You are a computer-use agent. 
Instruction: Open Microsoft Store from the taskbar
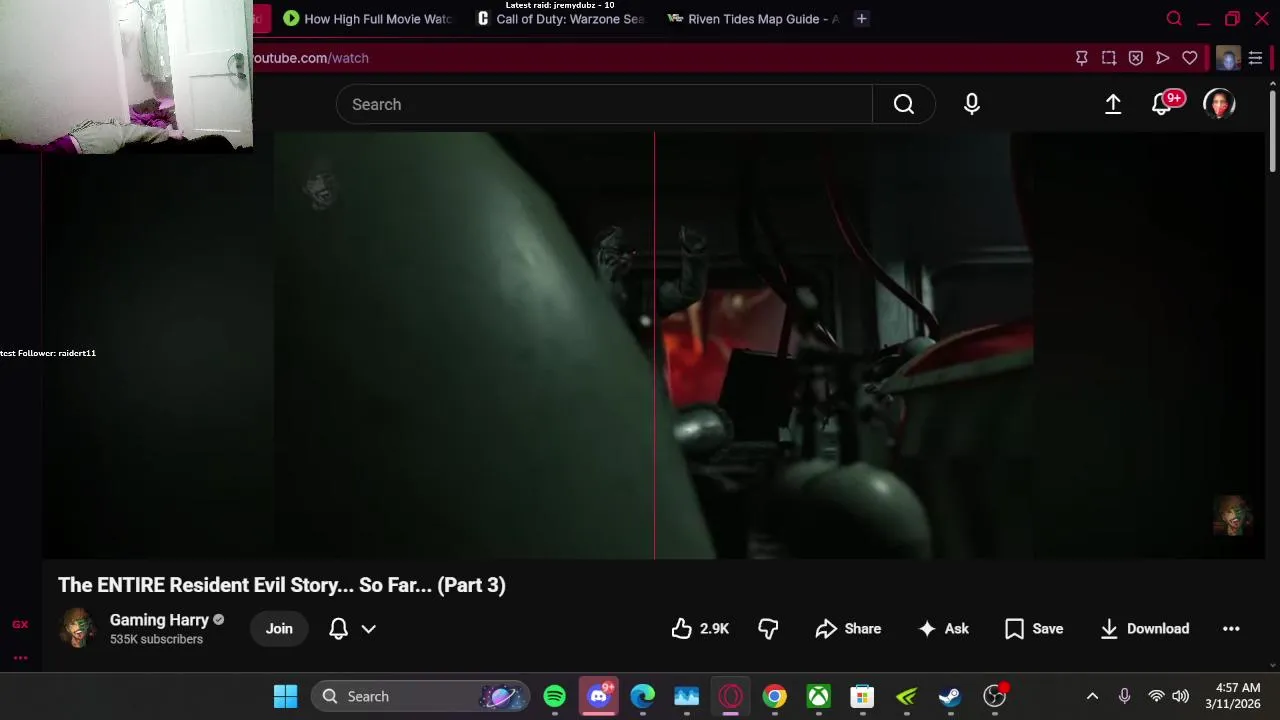[x=862, y=696]
